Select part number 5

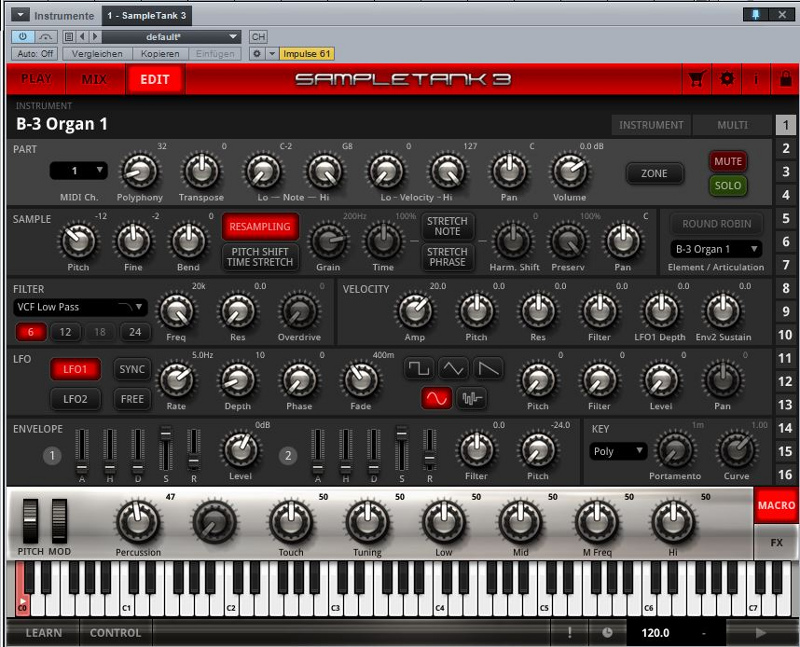[786, 218]
